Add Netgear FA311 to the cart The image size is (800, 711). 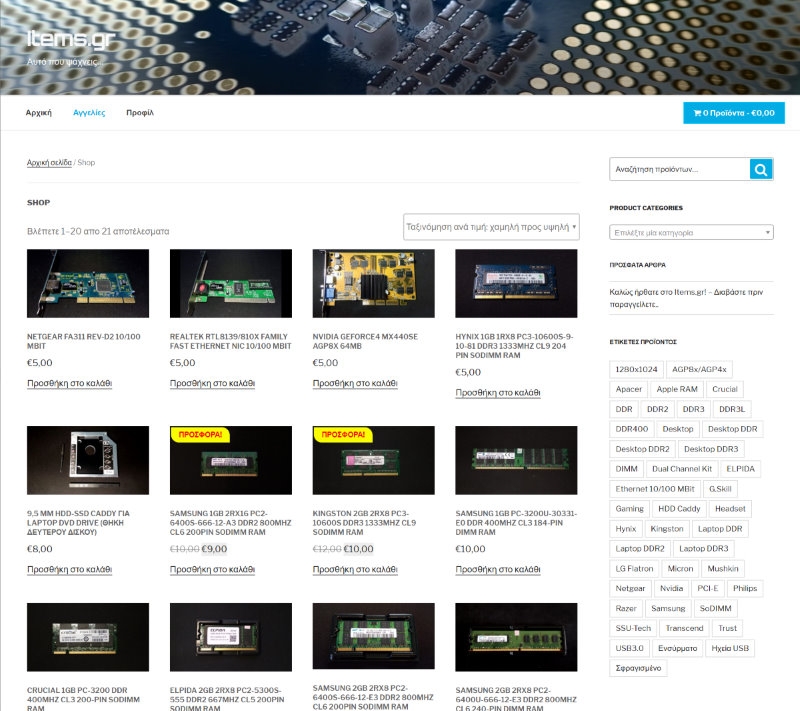tap(69, 383)
